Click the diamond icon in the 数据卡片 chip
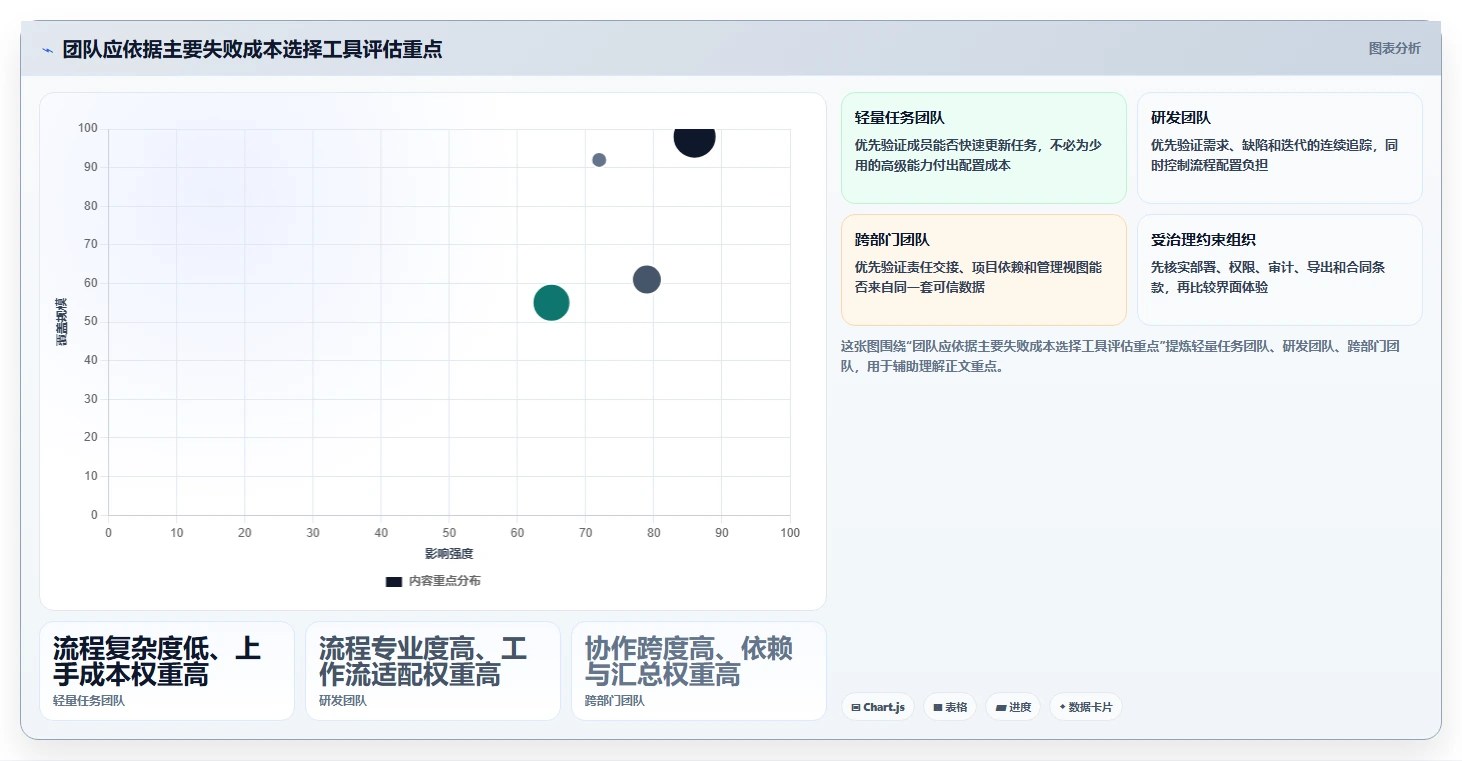Image resolution: width=1462 pixels, height=761 pixels. [1062, 707]
